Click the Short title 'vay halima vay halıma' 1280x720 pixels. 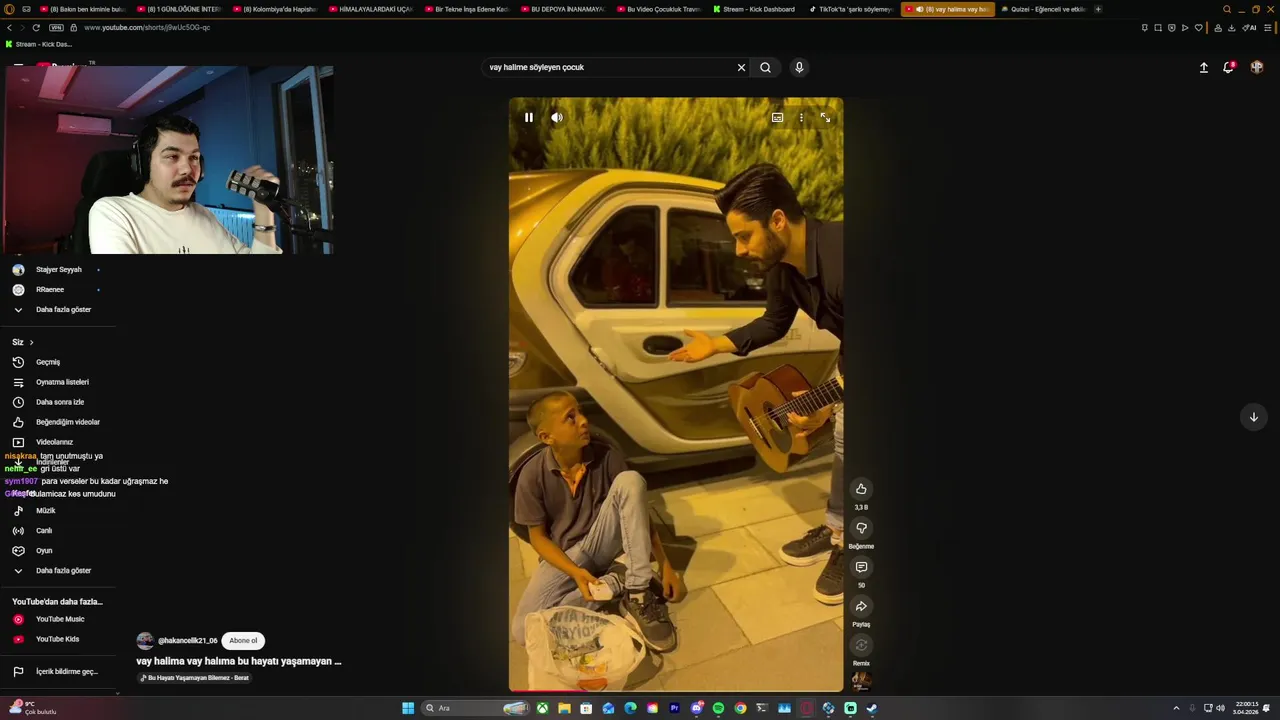(x=239, y=661)
